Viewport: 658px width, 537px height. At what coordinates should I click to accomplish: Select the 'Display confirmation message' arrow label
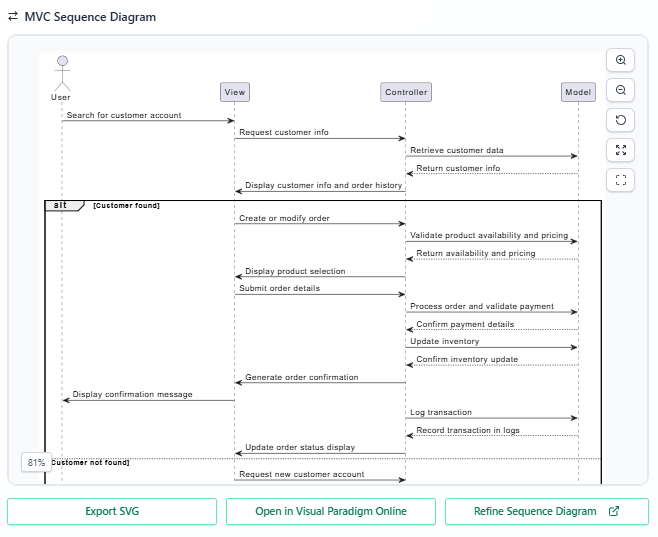point(132,394)
